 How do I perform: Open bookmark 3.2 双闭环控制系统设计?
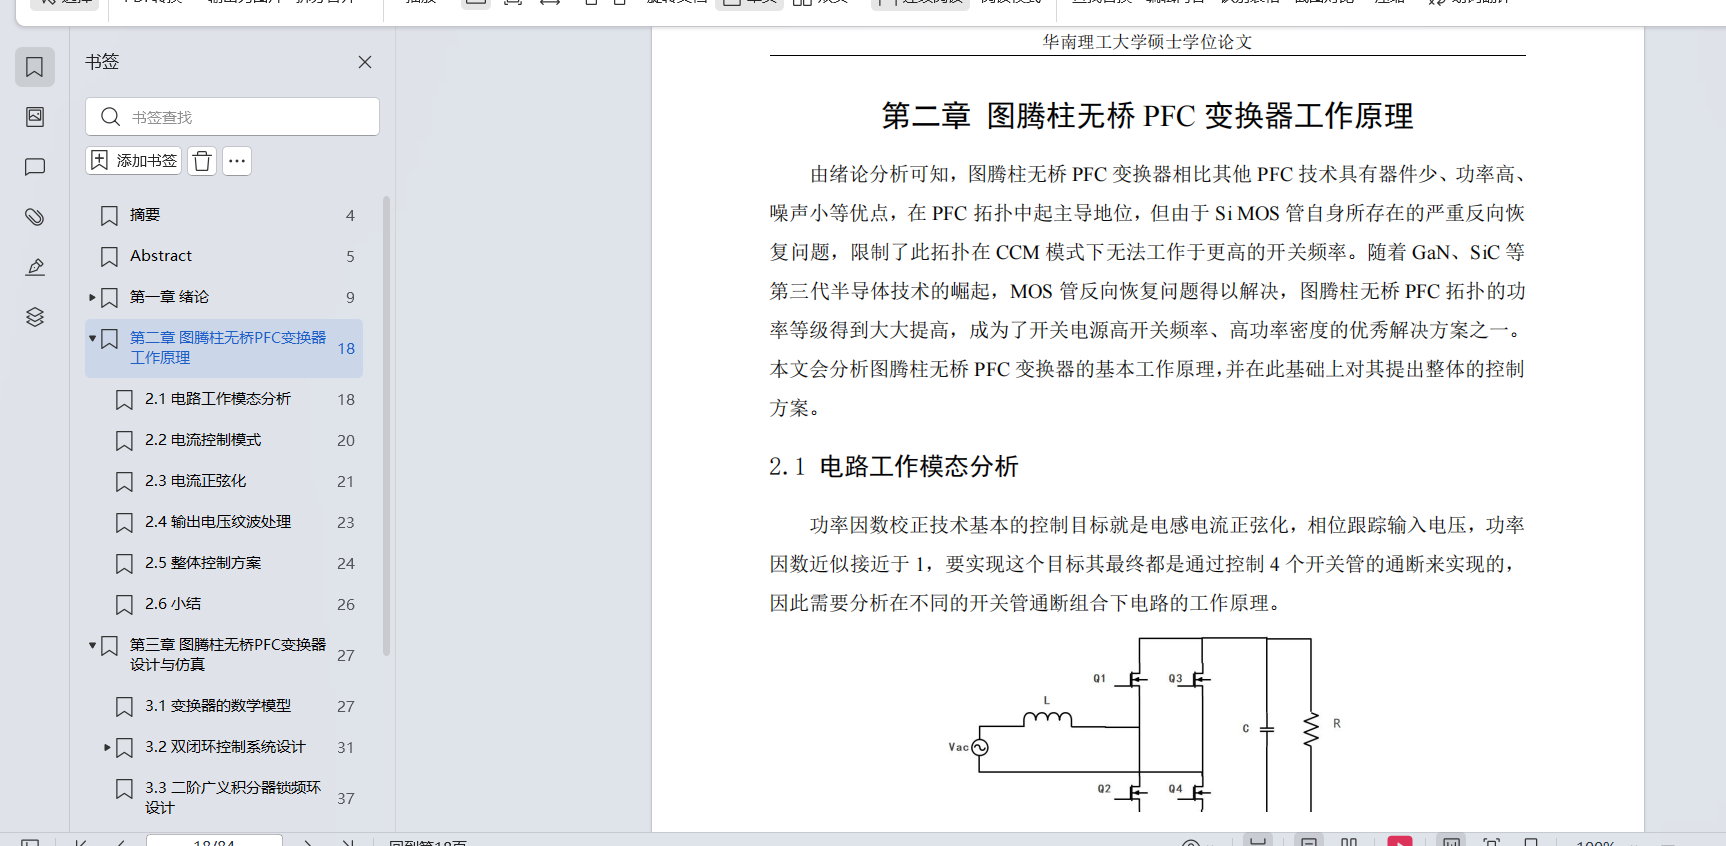225,747
